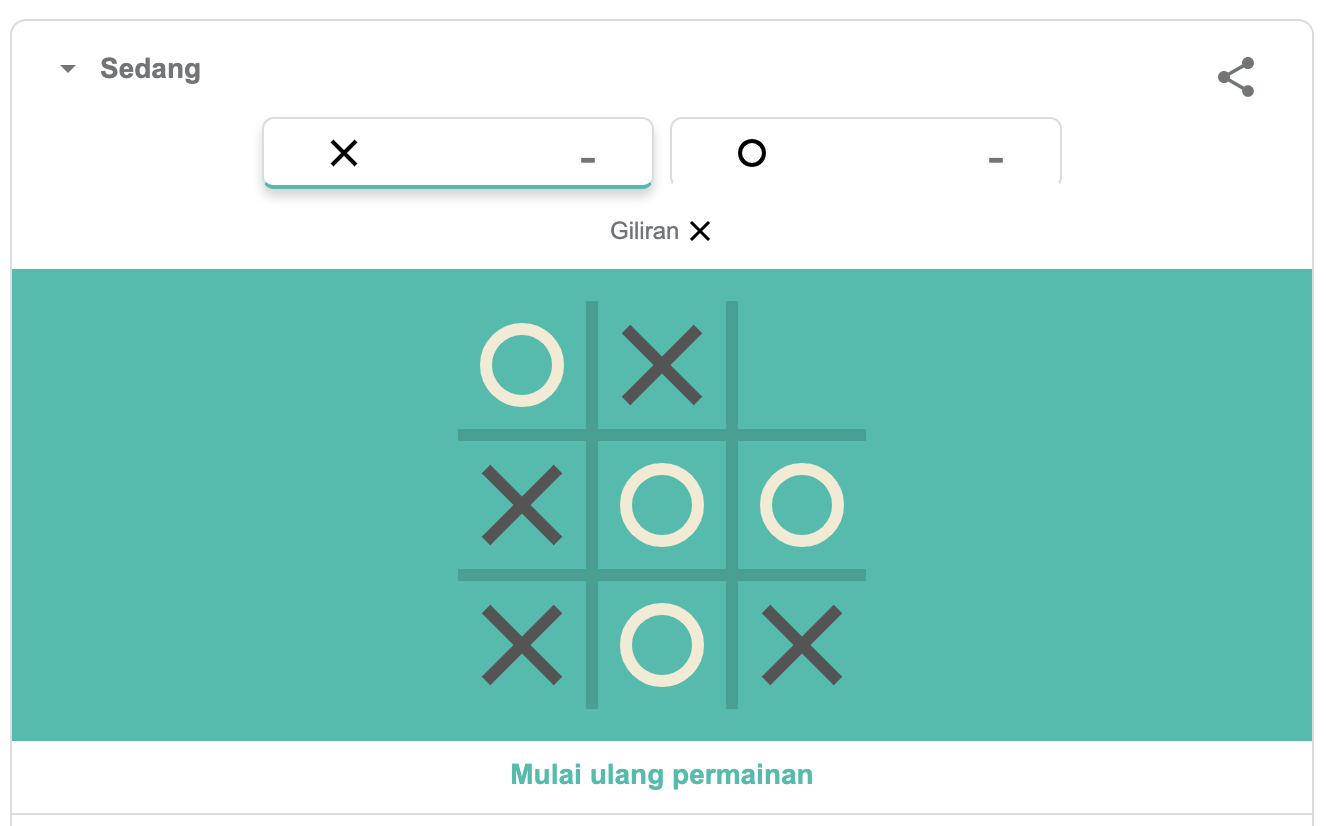This screenshot has height=826, width=1326.
Task: Click Mulai ulang permainan link
Action: tap(661, 775)
